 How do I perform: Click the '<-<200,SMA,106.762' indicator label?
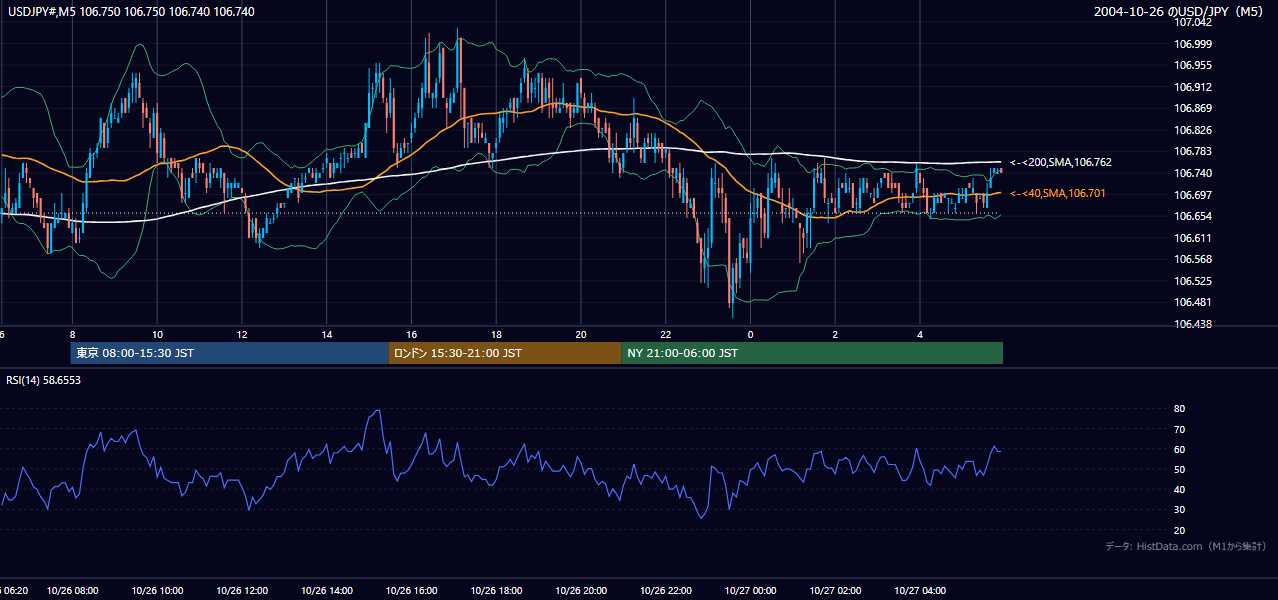(x=1061, y=162)
